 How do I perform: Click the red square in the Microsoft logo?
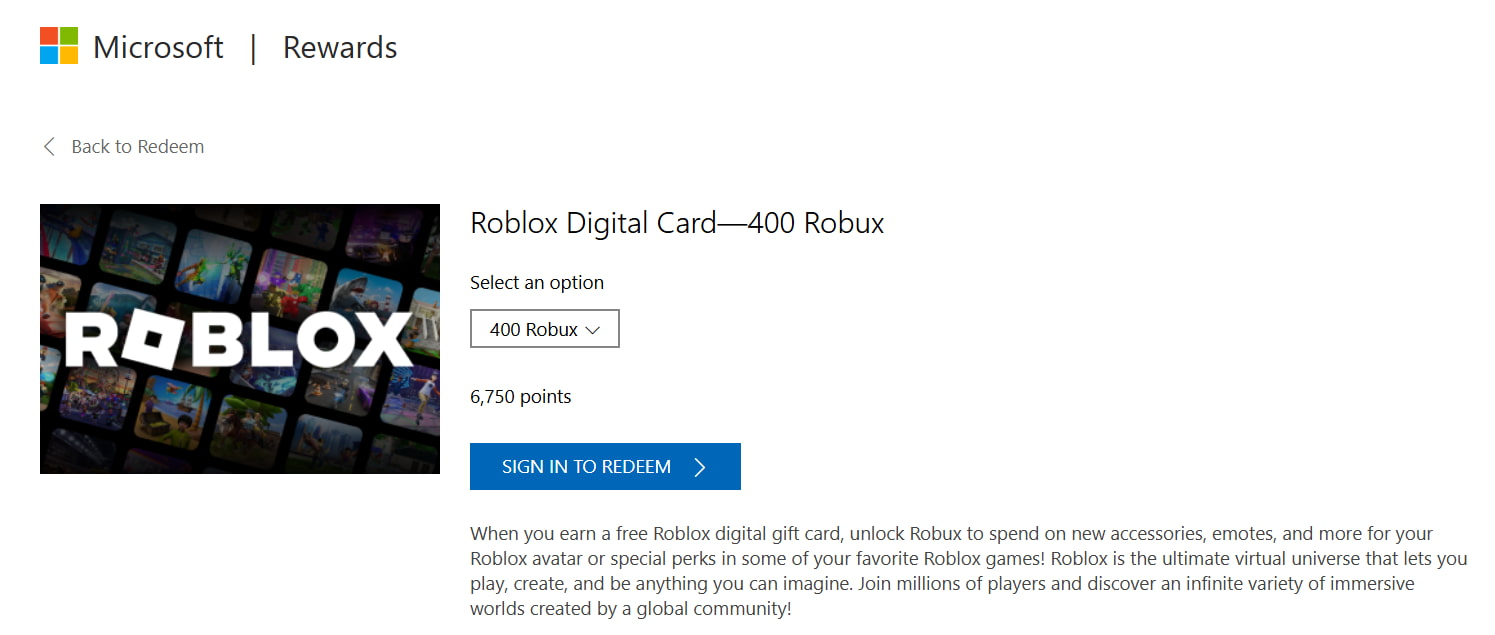pyautogui.click(x=50, y=36)
